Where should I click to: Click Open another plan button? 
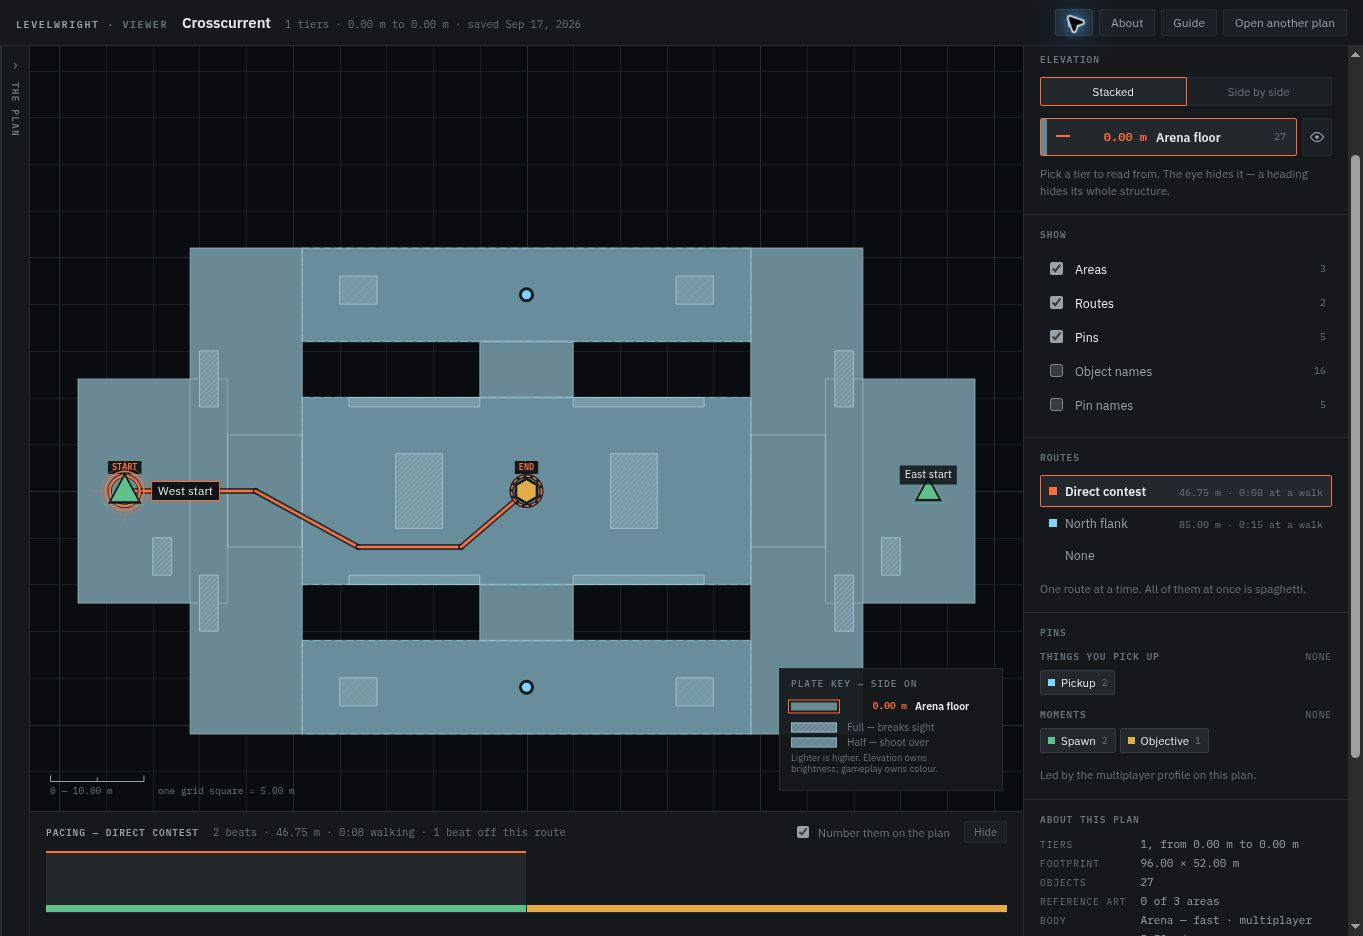click(x=1284, y=23)
